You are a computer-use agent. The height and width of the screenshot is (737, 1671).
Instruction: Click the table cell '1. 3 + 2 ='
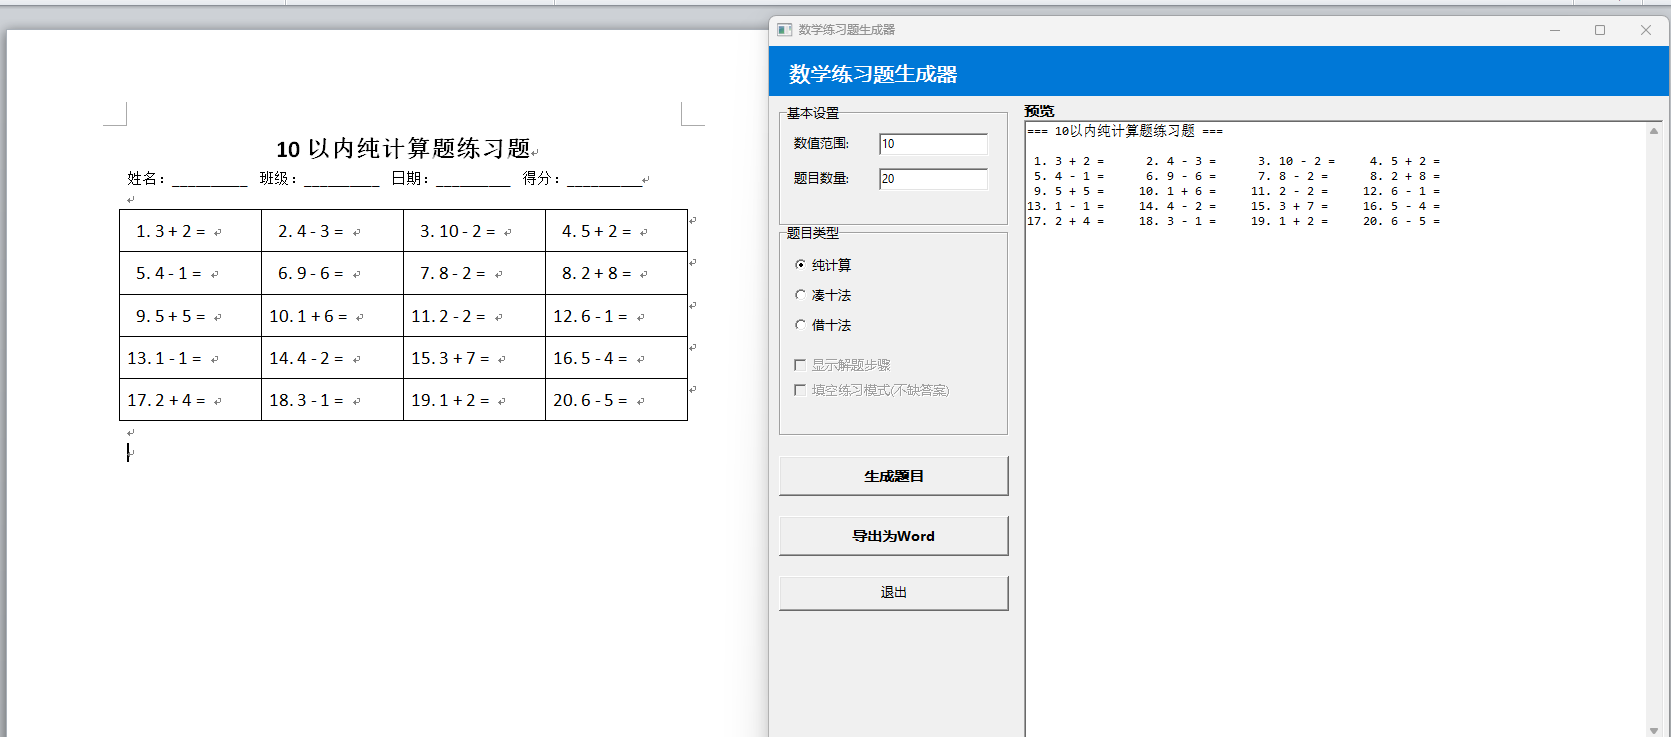tap(190, 231)
